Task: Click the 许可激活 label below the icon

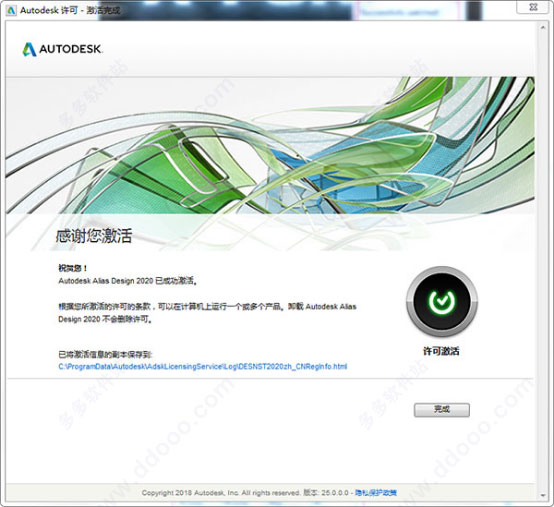Action: click(x=441, y=351)
